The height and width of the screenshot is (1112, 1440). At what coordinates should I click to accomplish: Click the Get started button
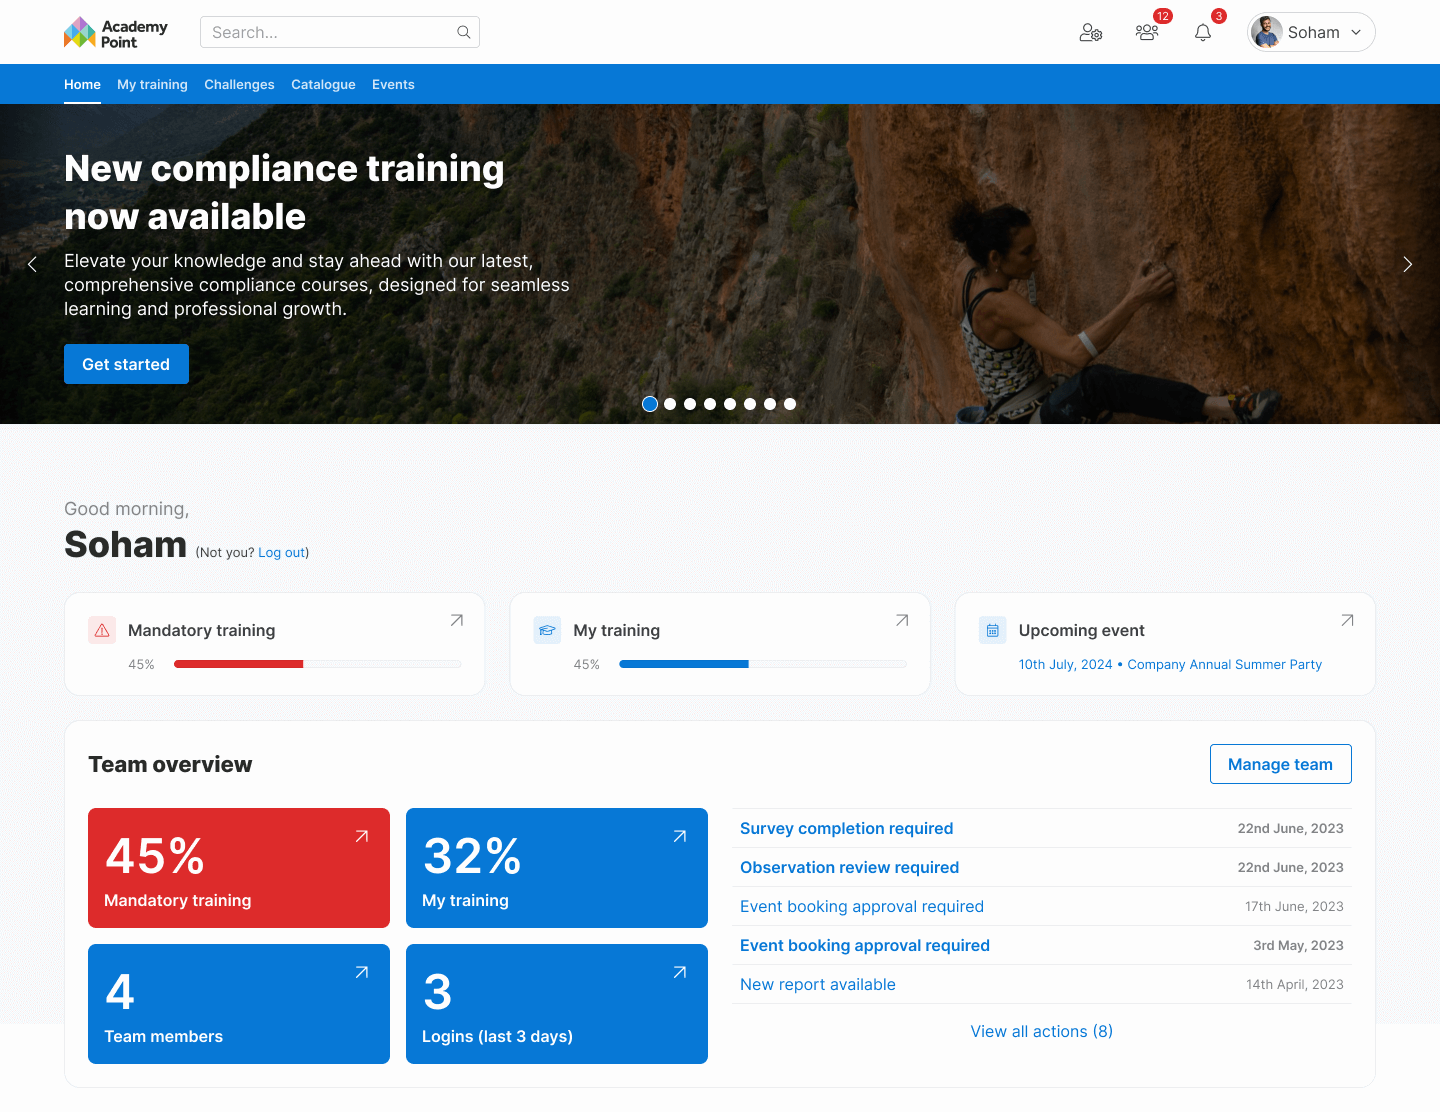(x=126, y=364)
